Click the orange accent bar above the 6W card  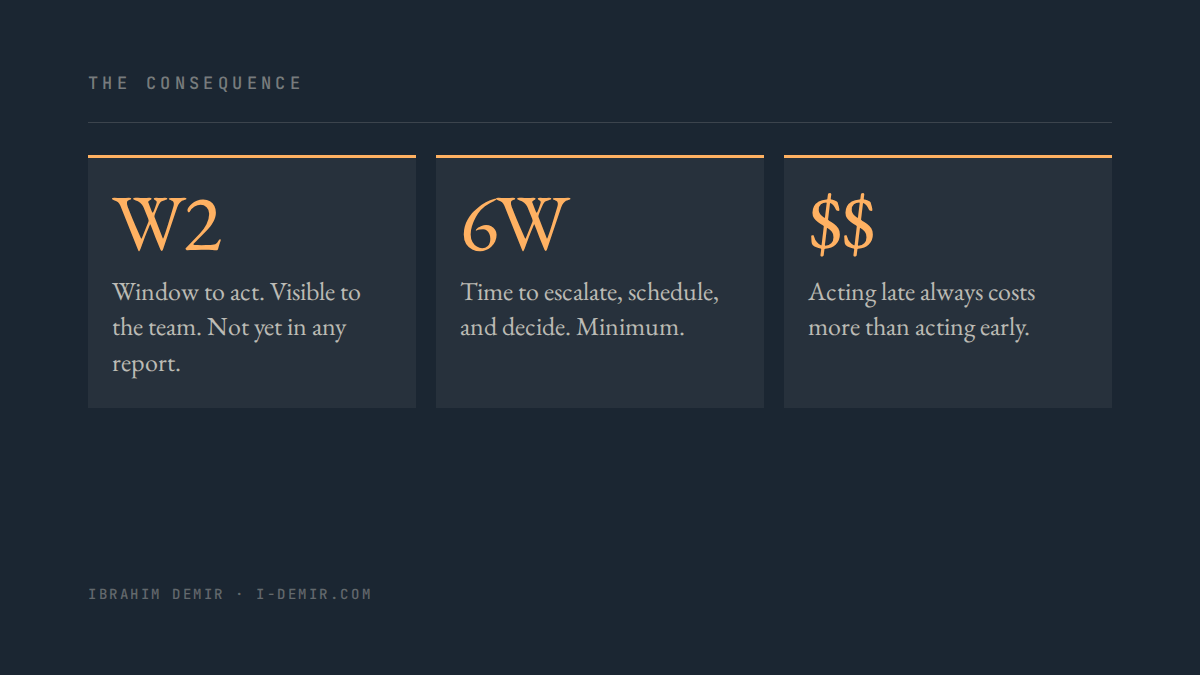[x=600, y=156]
